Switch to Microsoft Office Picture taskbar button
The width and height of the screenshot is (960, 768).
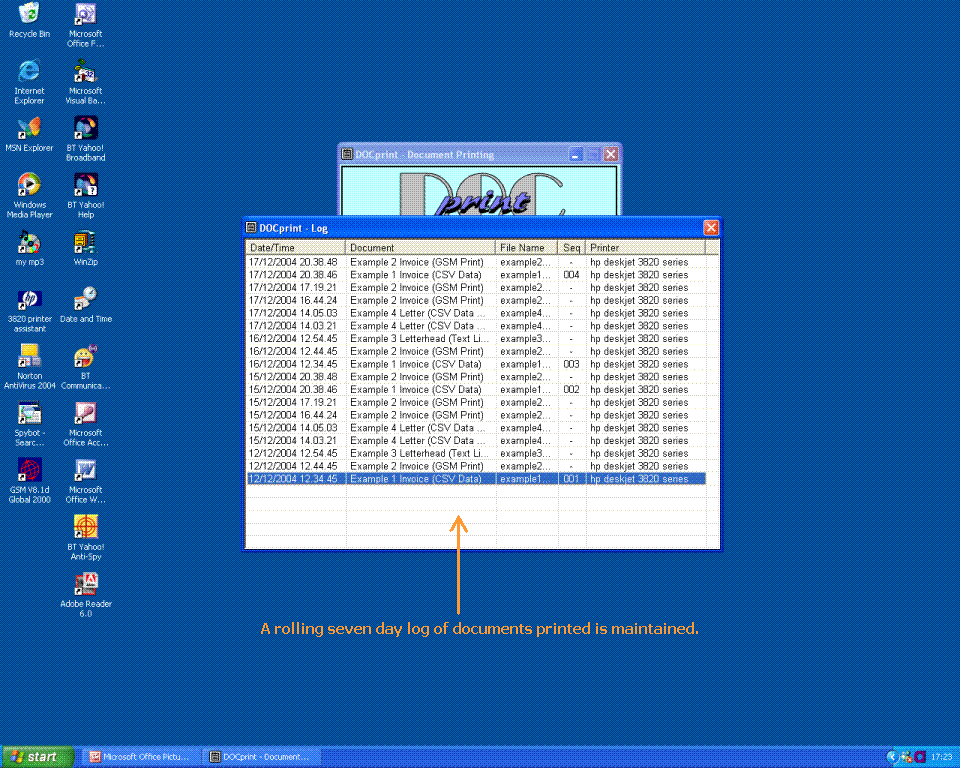click(139, 757)
